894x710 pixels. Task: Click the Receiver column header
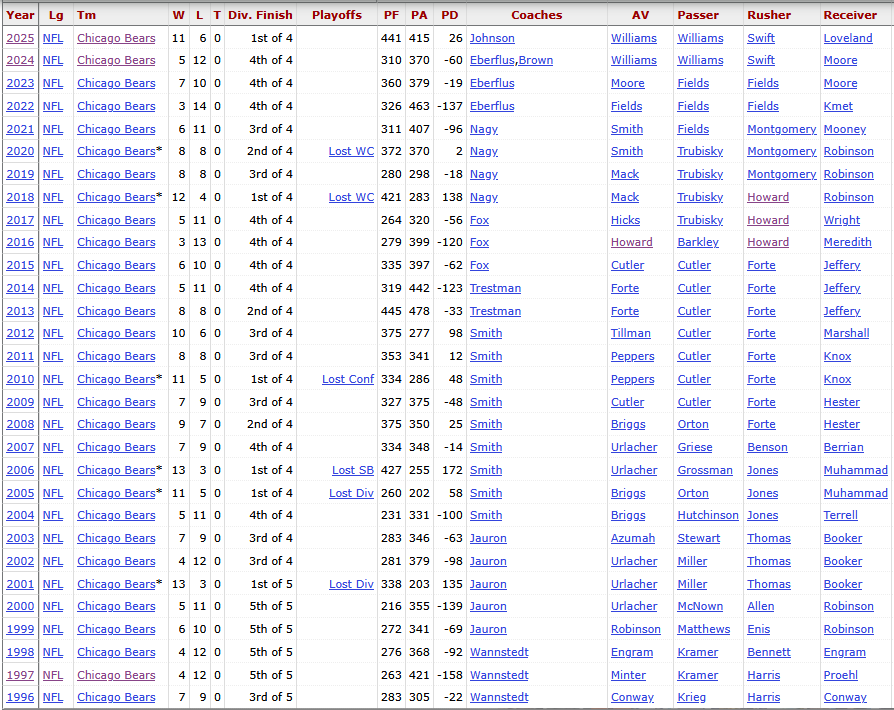[x=850, y=15]
